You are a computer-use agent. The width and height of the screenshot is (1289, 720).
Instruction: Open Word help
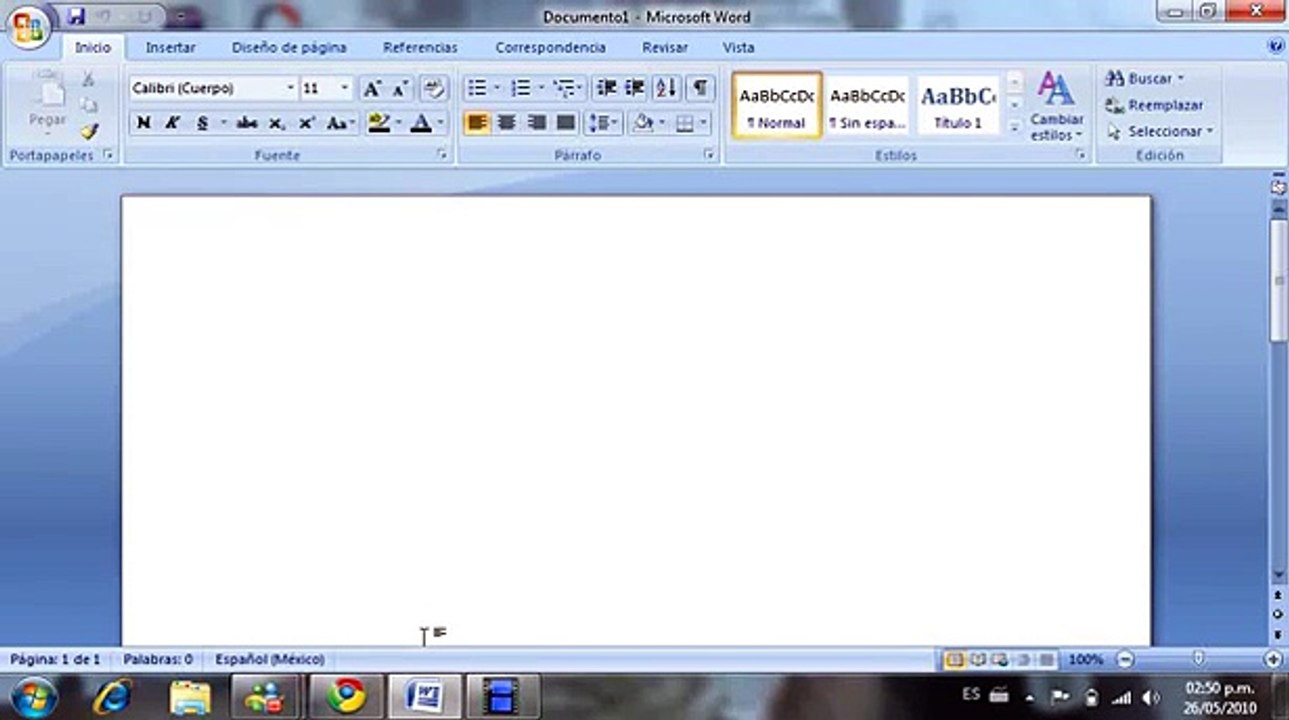(1275, 46)
